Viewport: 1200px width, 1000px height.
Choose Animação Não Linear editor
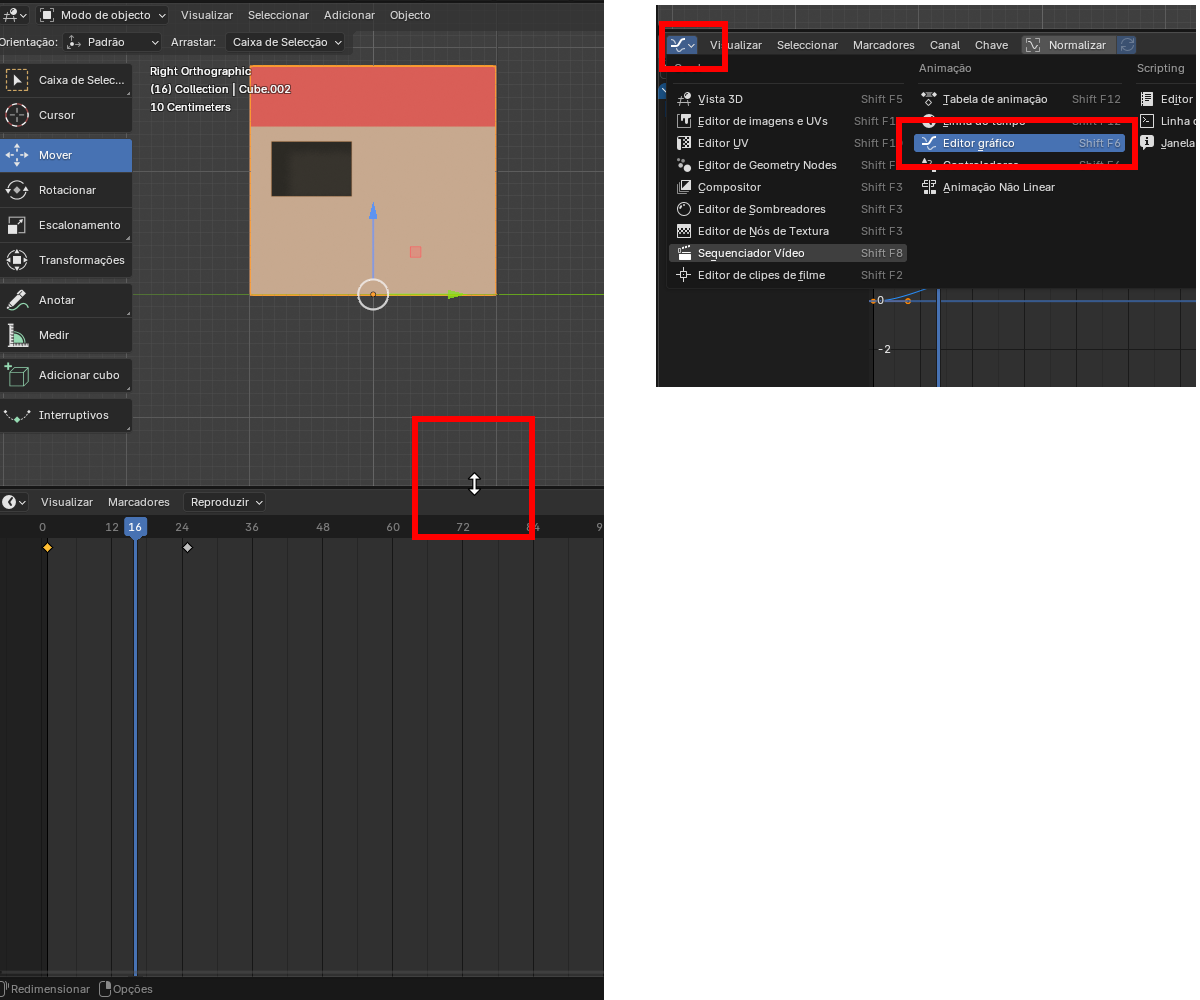(x=1020, y=187)
